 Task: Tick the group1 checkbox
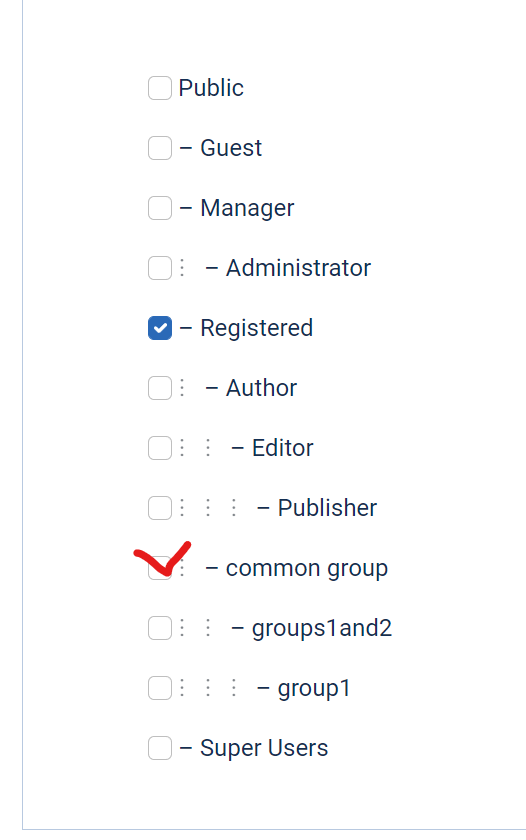tap(160, 688)
